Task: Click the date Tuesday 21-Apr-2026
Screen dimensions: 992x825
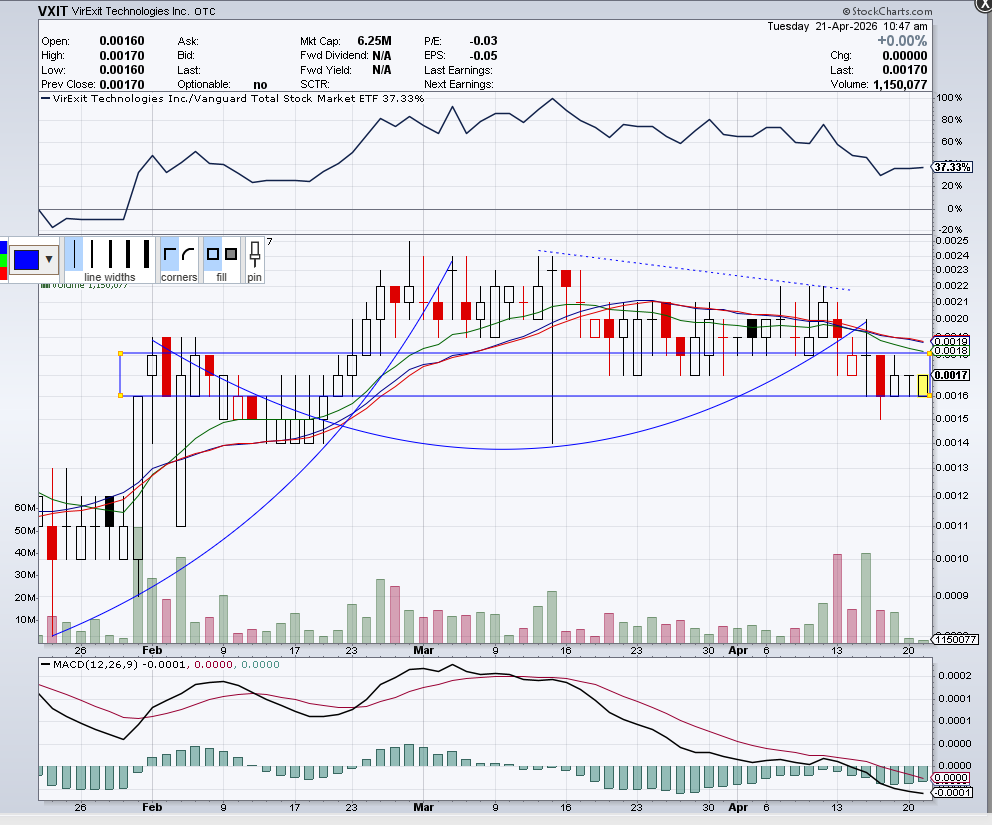Action: tap(822, 27)
